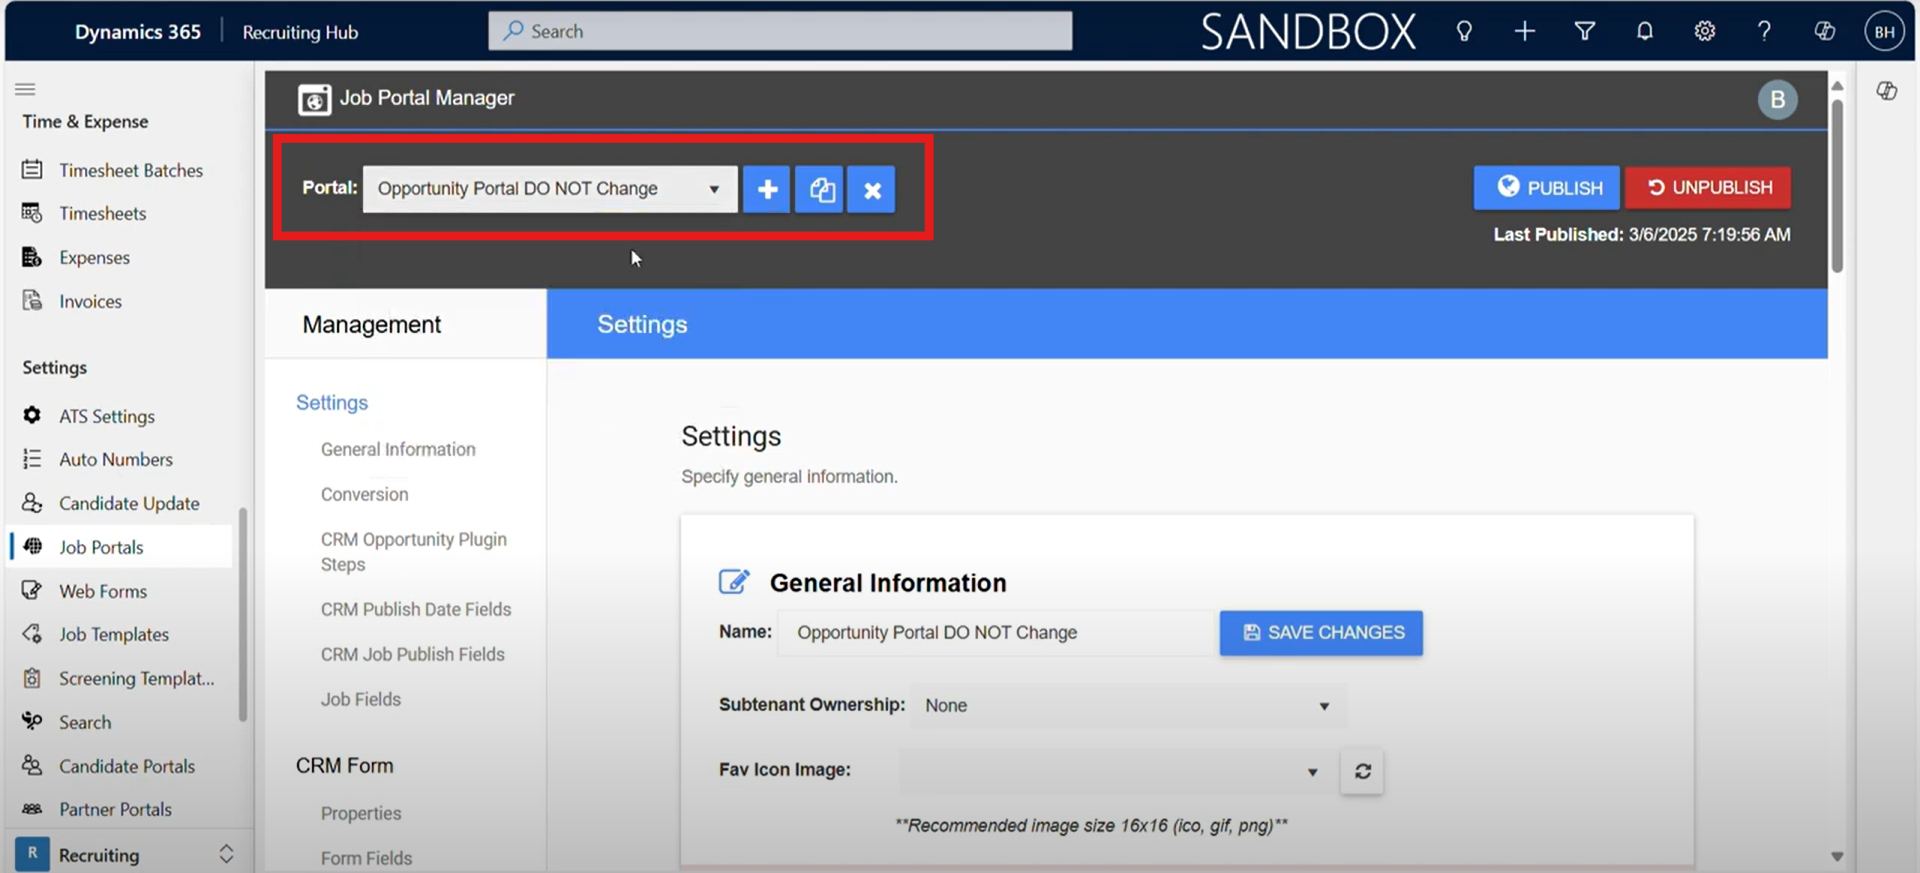Click the duplicate portal copy icon

(820, 189)
